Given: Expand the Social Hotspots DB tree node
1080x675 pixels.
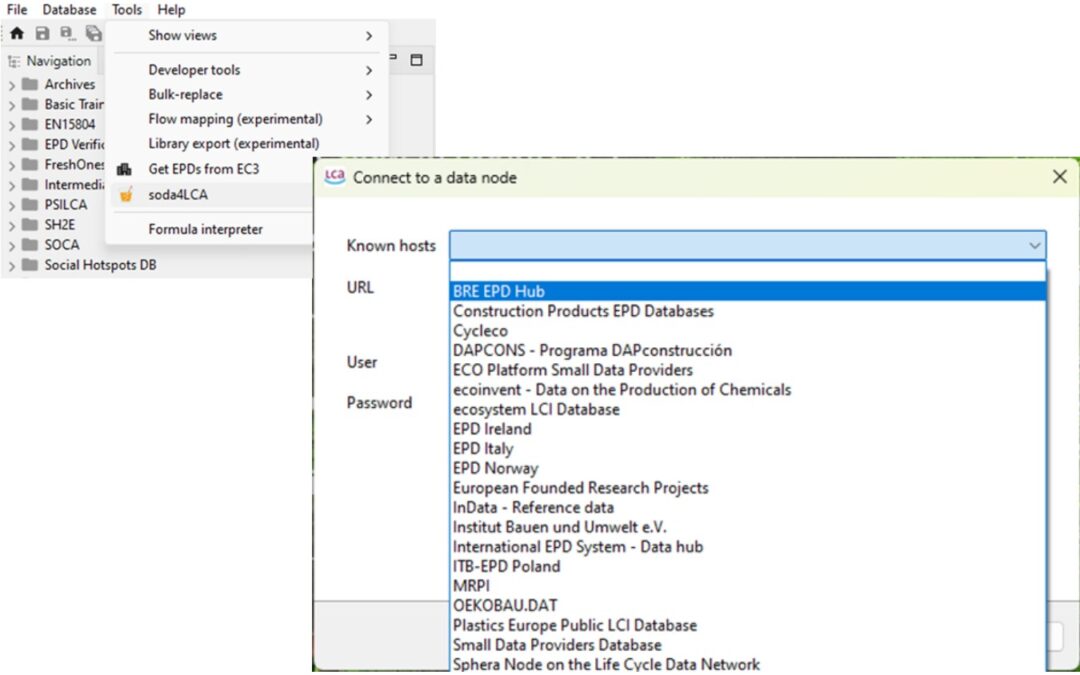Looking at the screenshot, I should pos(12,266).
